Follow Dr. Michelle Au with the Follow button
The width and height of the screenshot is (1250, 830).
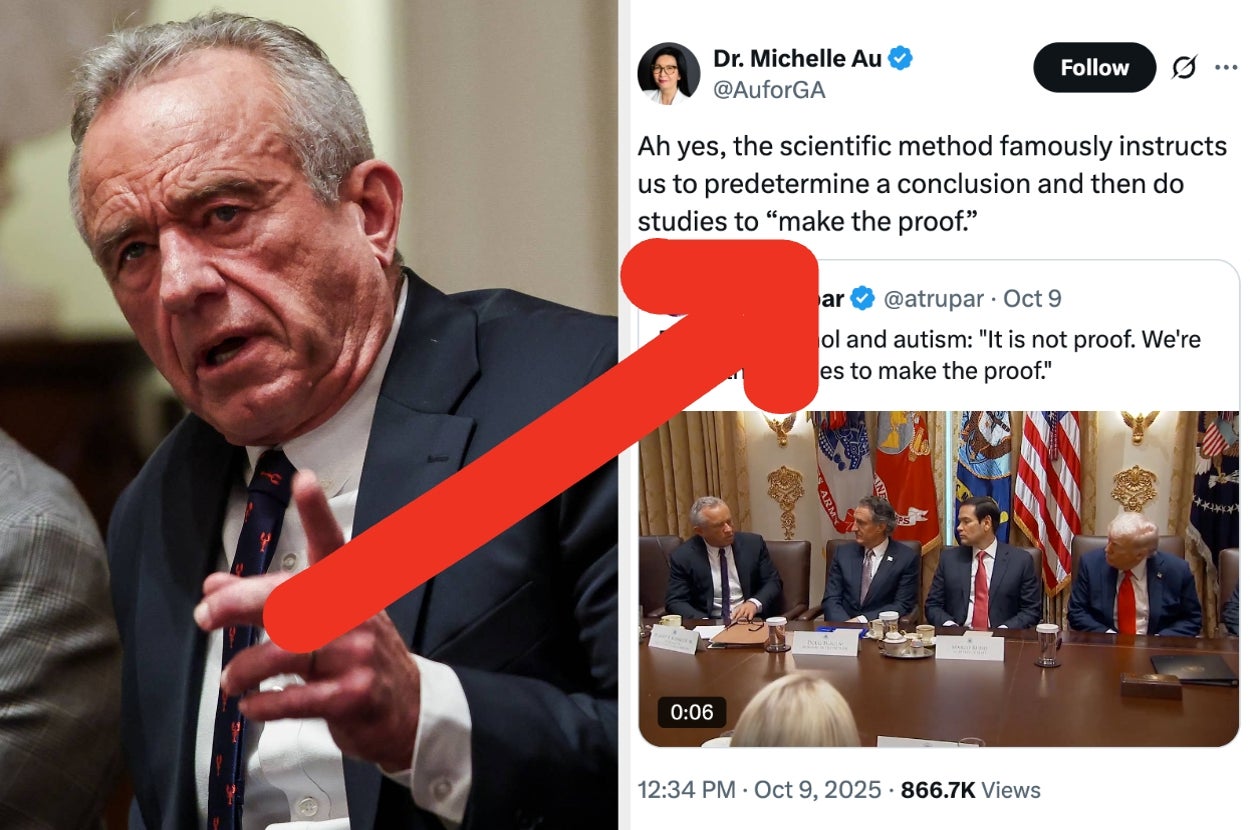click(1094, 68)
